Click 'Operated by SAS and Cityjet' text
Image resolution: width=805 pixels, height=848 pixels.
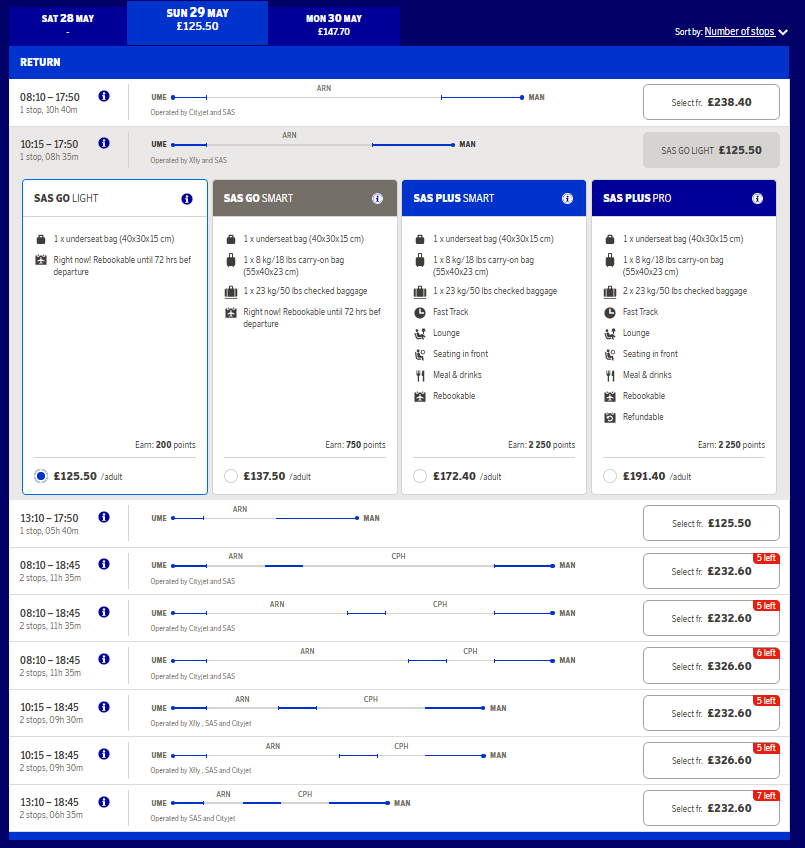tap(193, 818)
